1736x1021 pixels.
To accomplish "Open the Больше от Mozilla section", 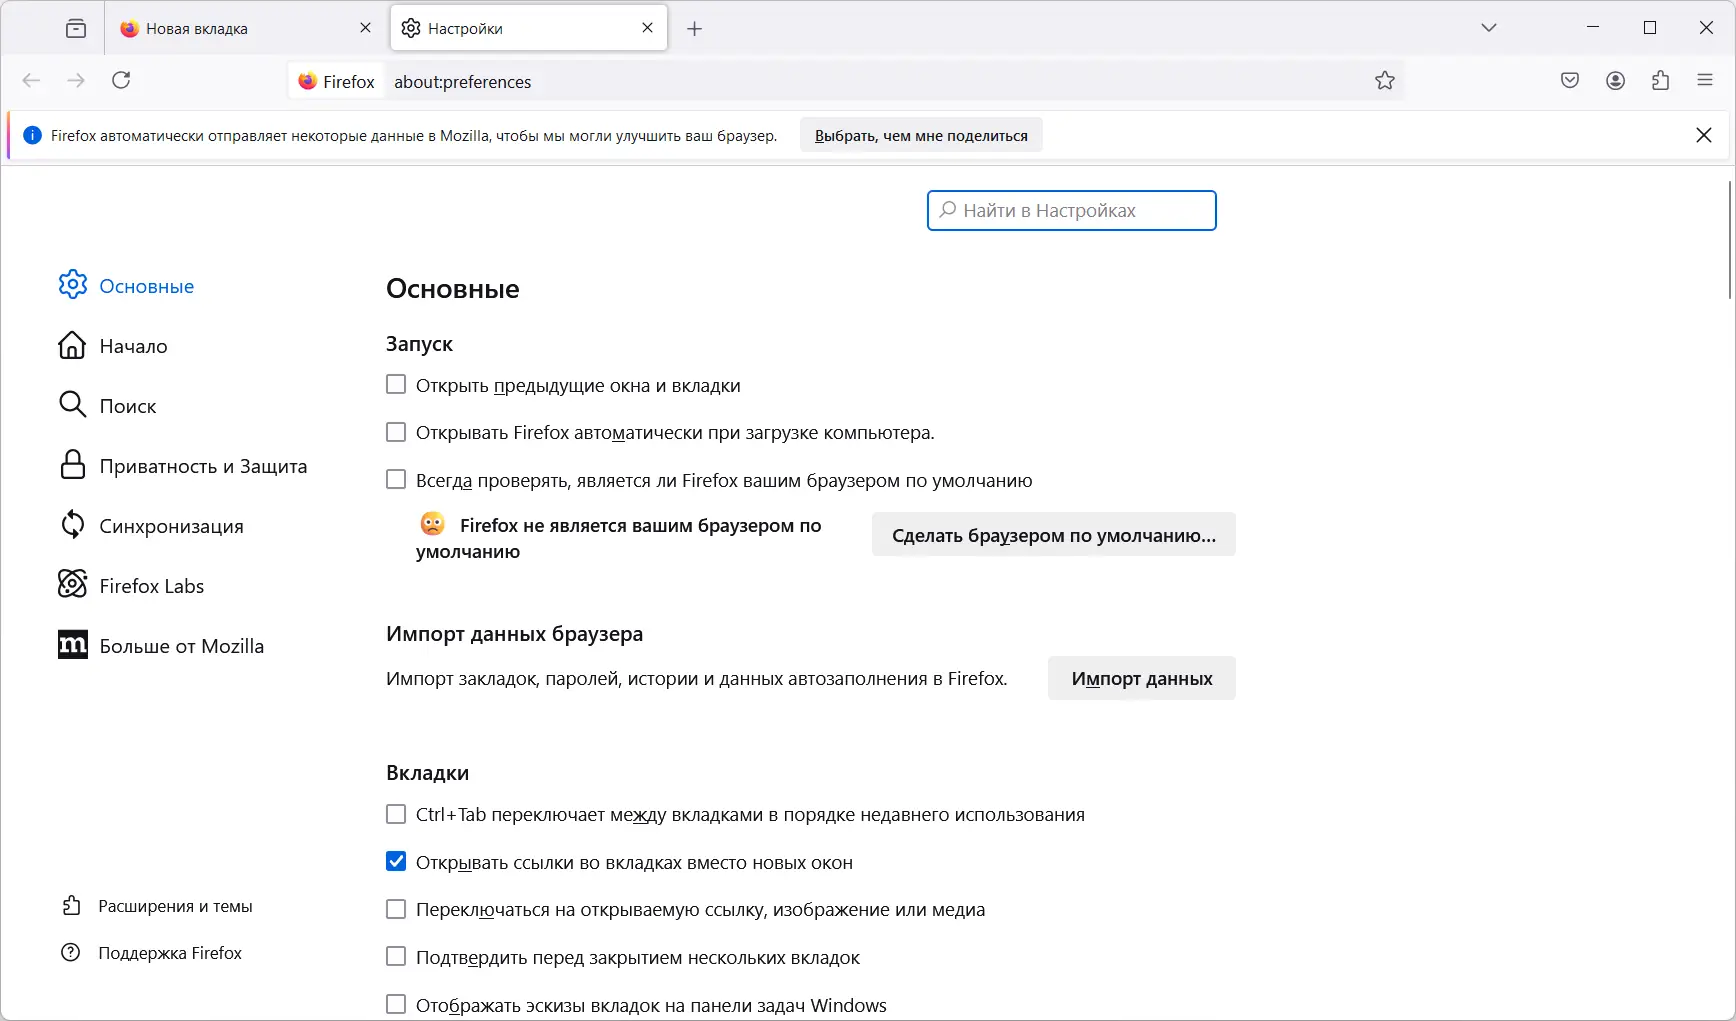I will 181,645.
